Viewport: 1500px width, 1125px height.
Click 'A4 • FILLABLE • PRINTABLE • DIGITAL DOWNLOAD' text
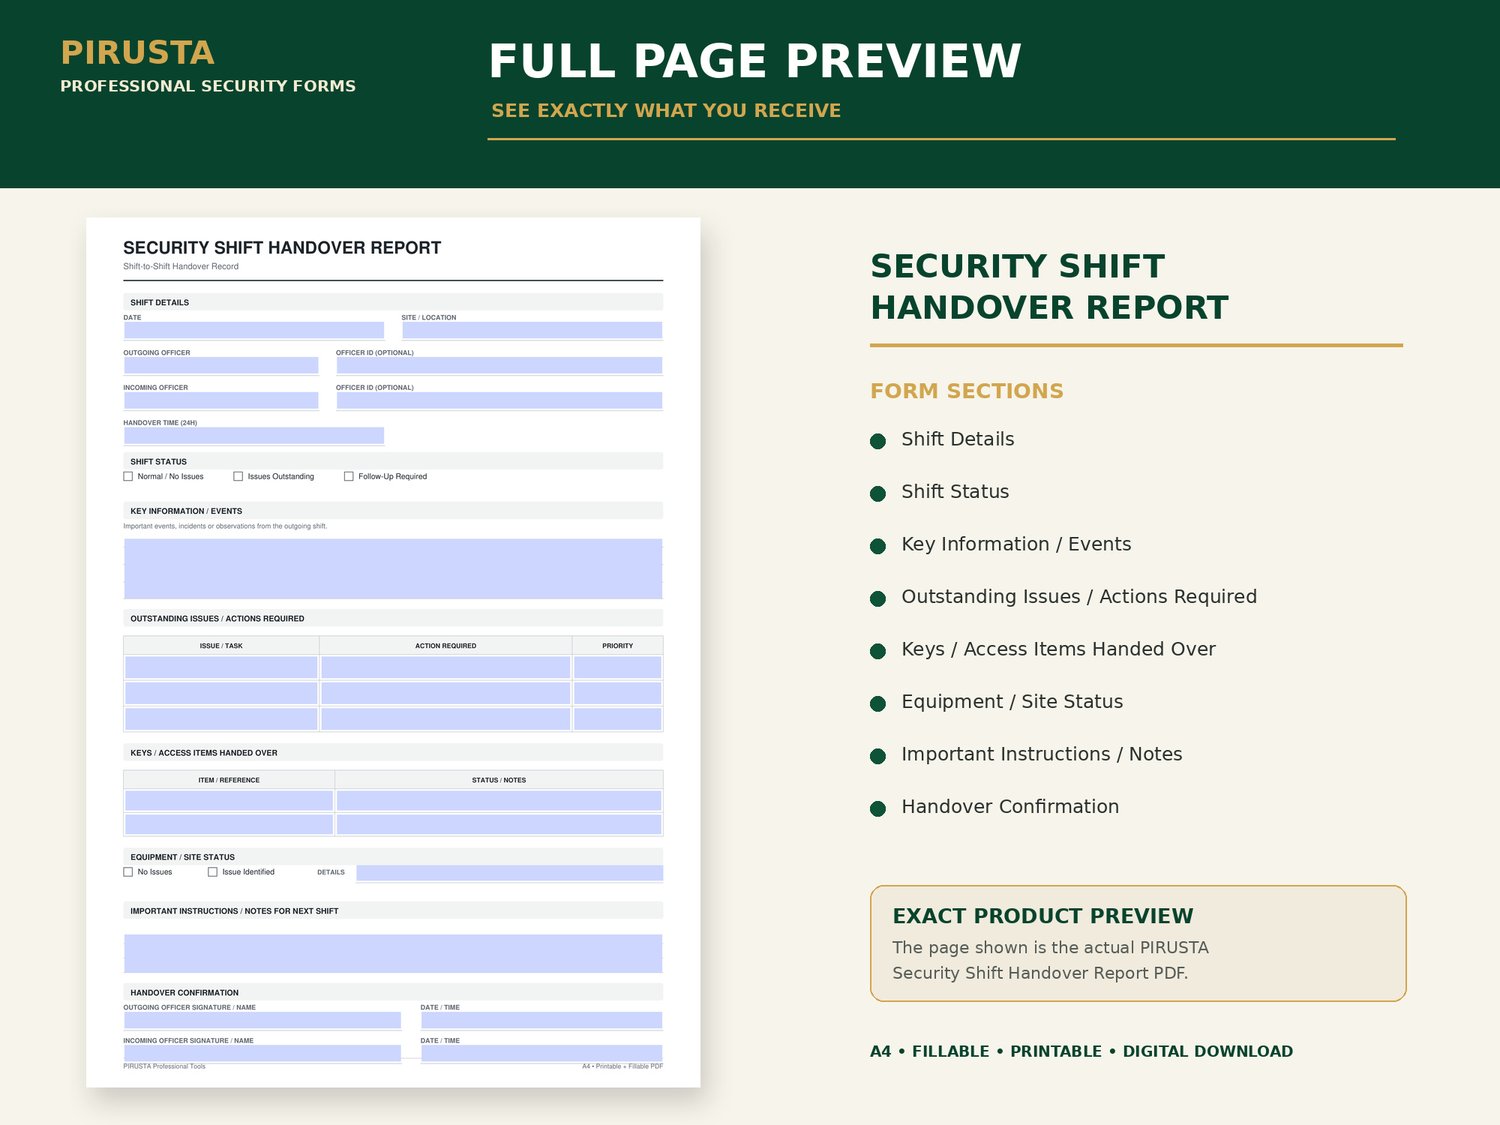(1081, 1051)
